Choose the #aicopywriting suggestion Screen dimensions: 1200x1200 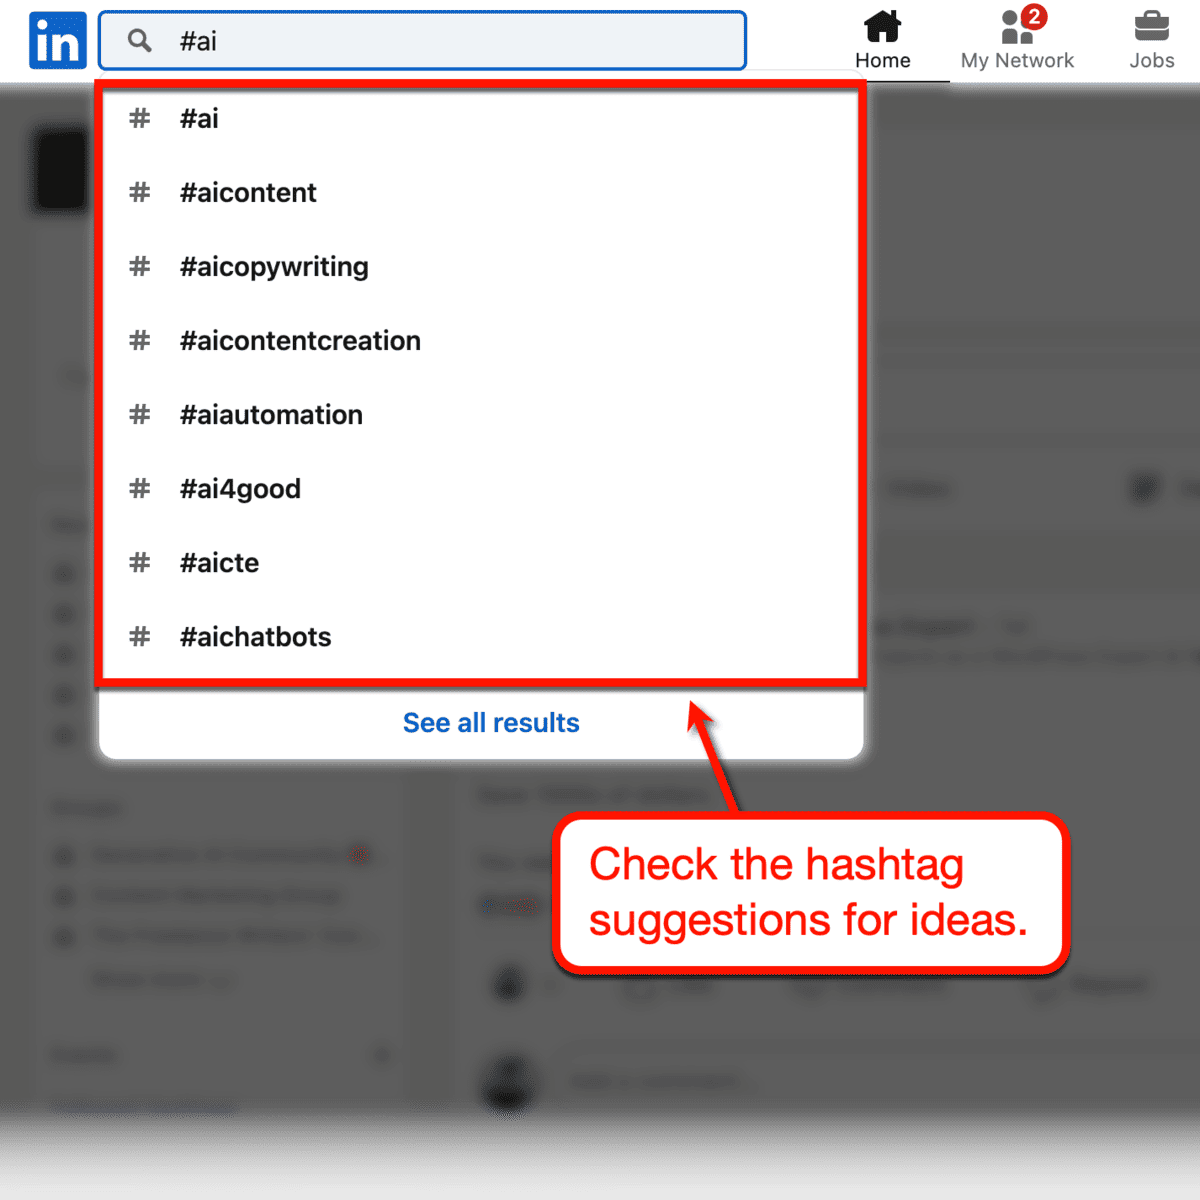[274, 266]
